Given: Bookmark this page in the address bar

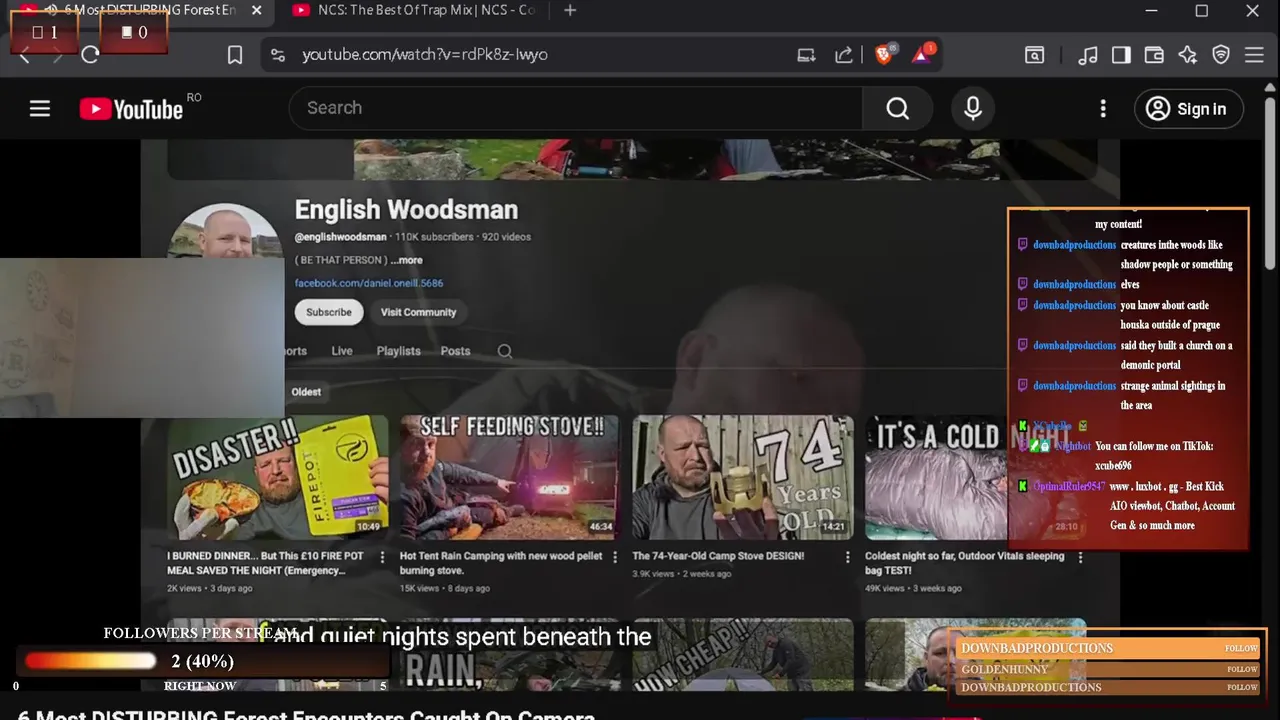Looking at the screenshot, I should pos(235,55).
